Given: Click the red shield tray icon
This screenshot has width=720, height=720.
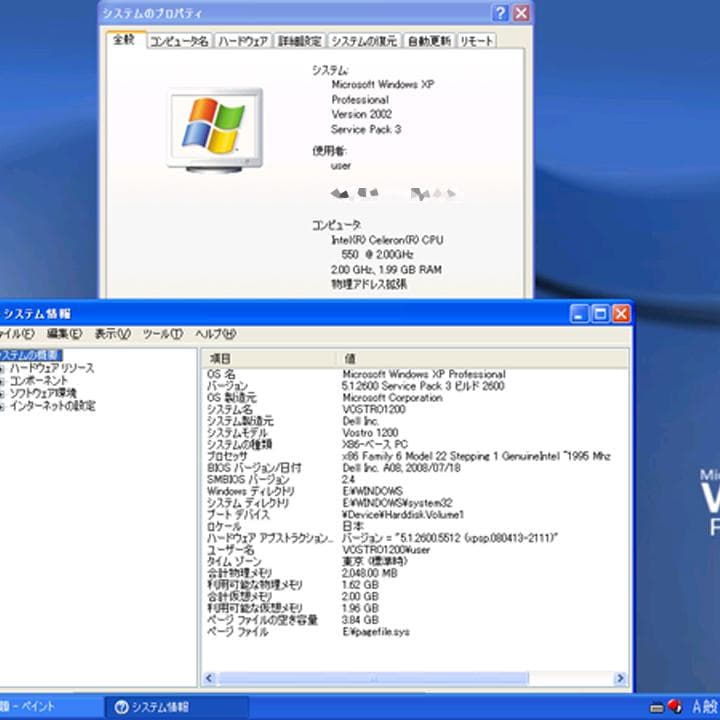Looking at the screenshot, I should (674, 707).
